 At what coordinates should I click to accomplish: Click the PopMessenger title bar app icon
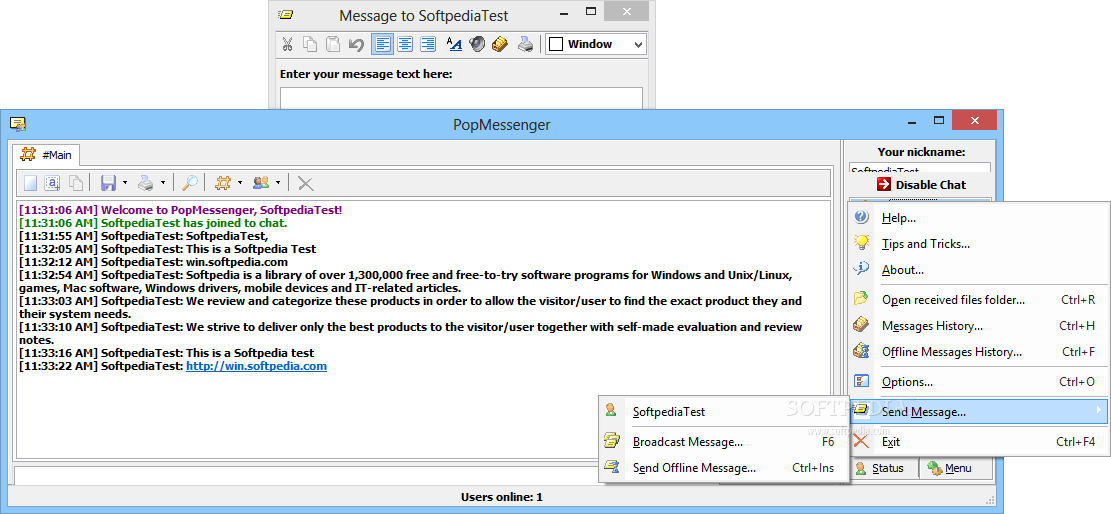(x=18, y=124)
